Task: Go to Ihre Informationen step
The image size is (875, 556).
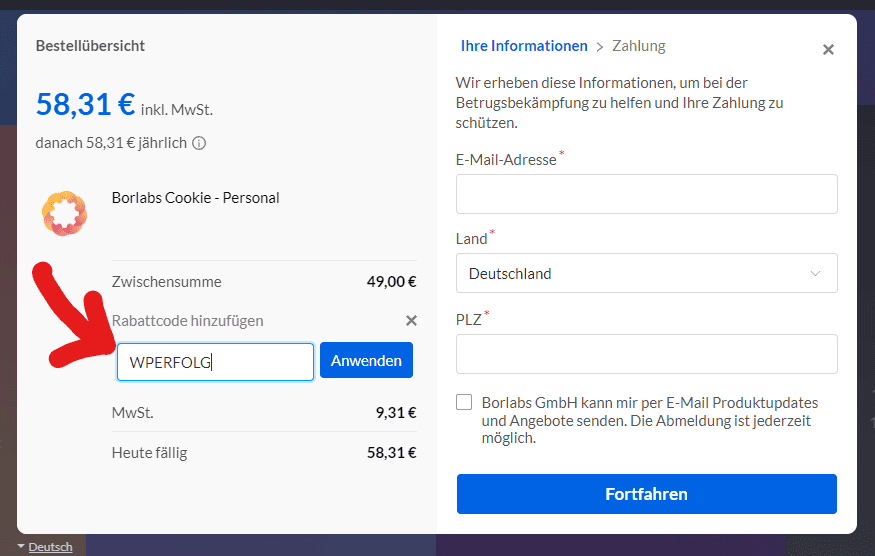Action: pyautogui.click(x=524, y=46)
